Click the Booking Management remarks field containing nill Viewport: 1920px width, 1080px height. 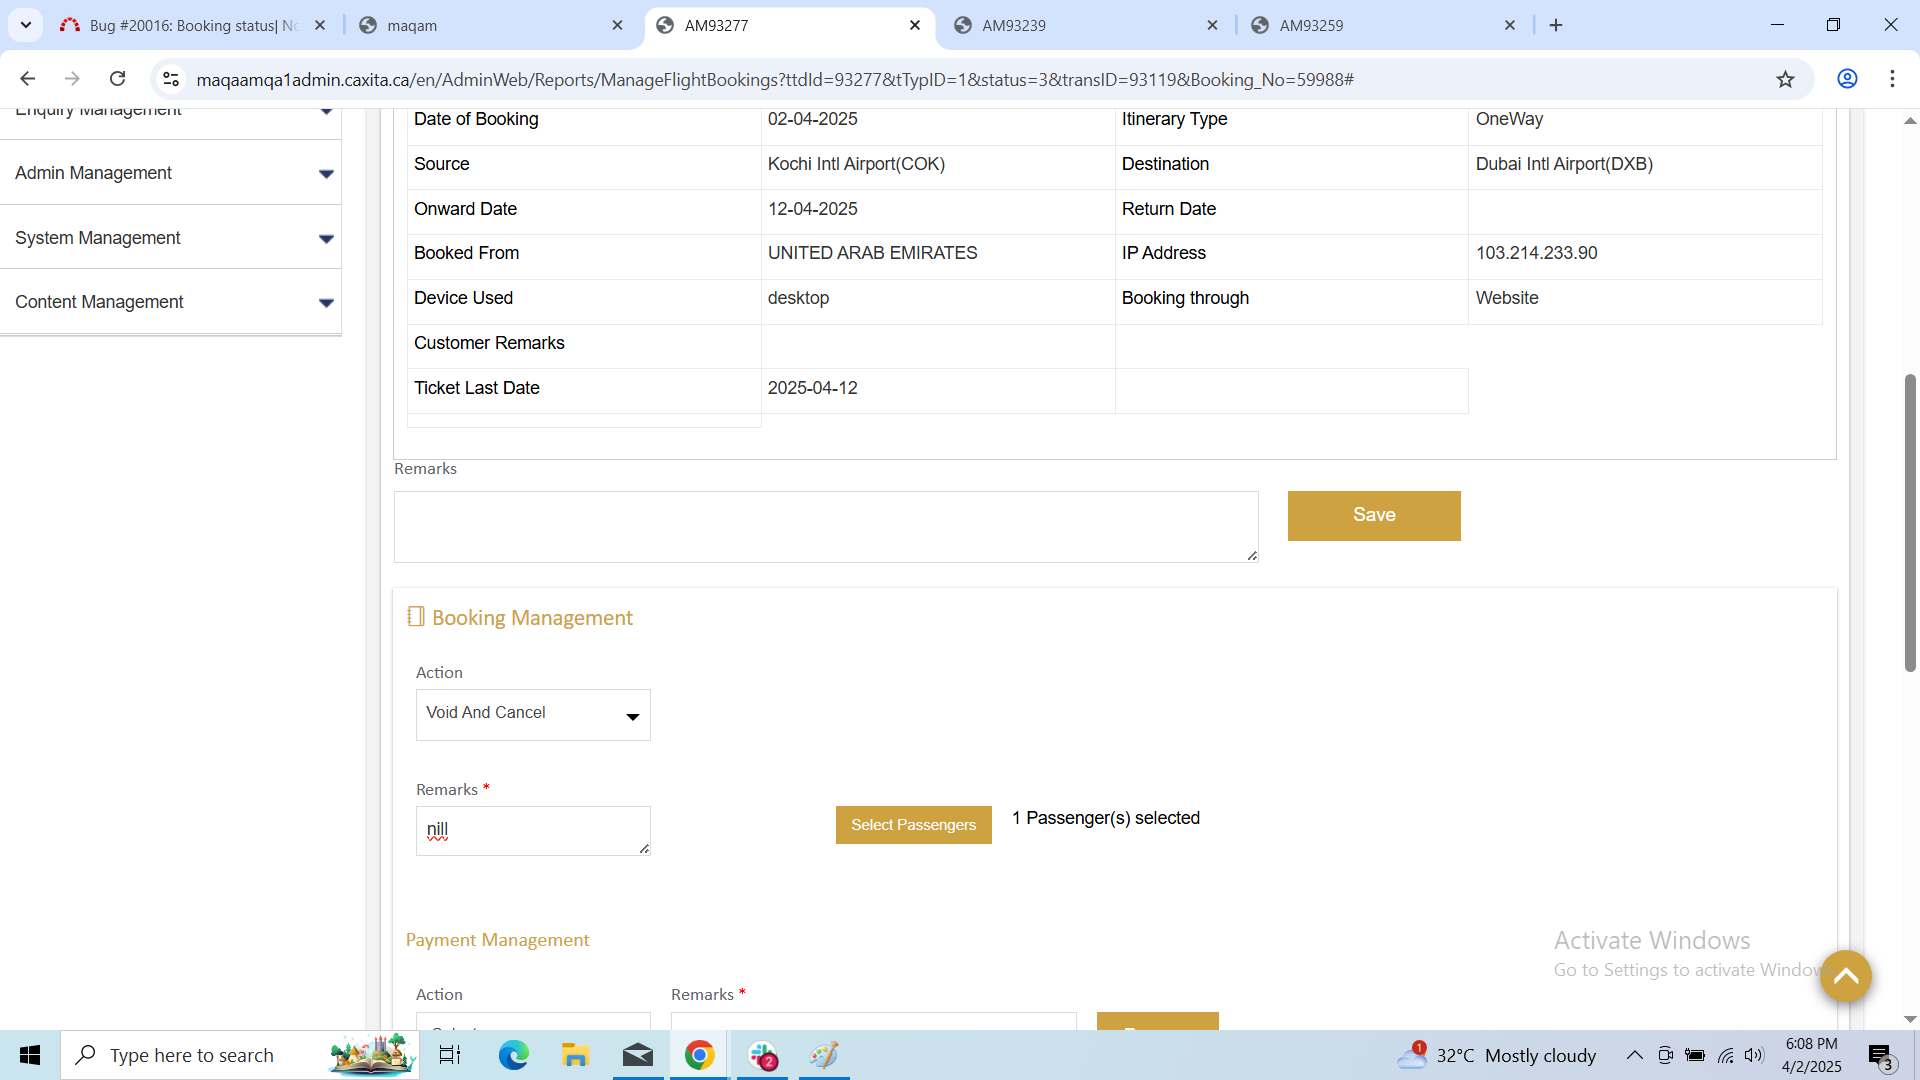(532, 830)
